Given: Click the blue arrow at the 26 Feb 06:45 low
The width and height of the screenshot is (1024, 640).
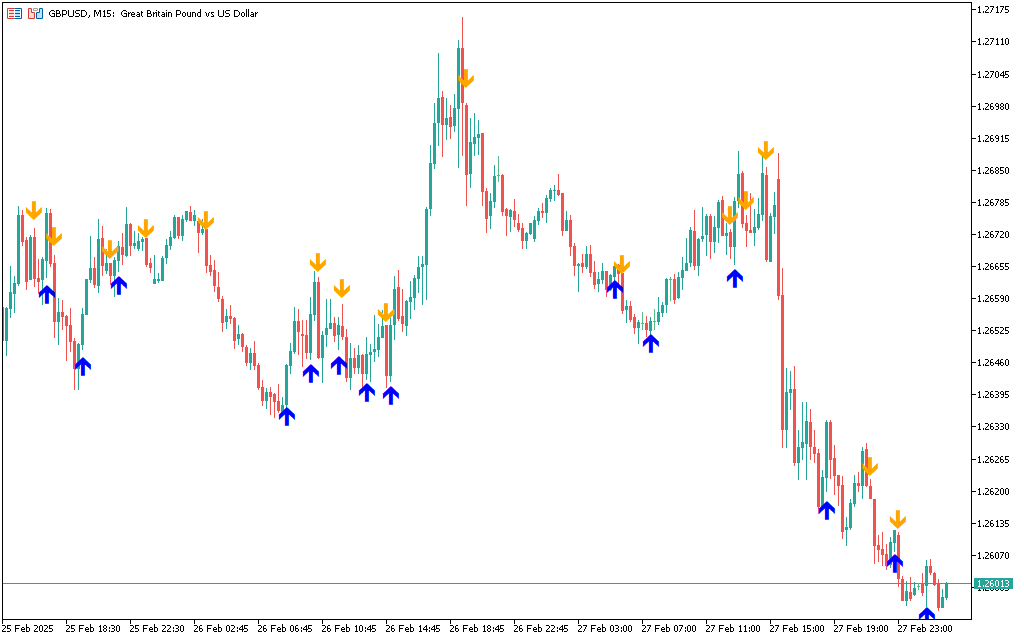Looking at the screenshot, I should click(x=287, y=415).
